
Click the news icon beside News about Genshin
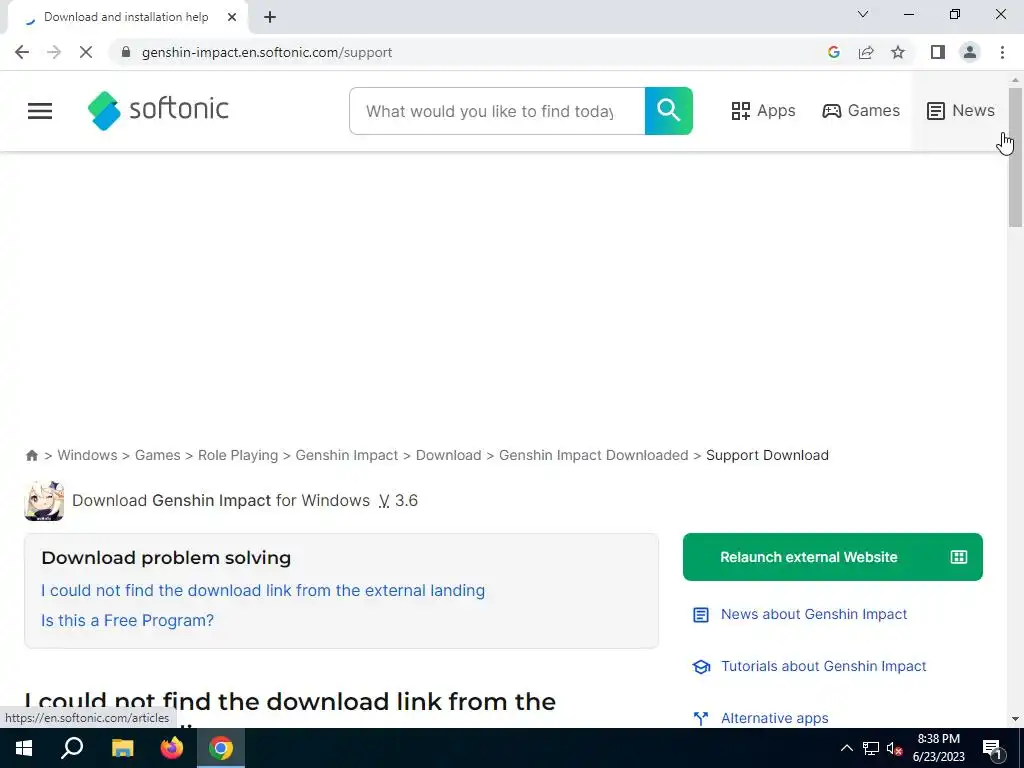pyautogui.click(x=701, y=615)
